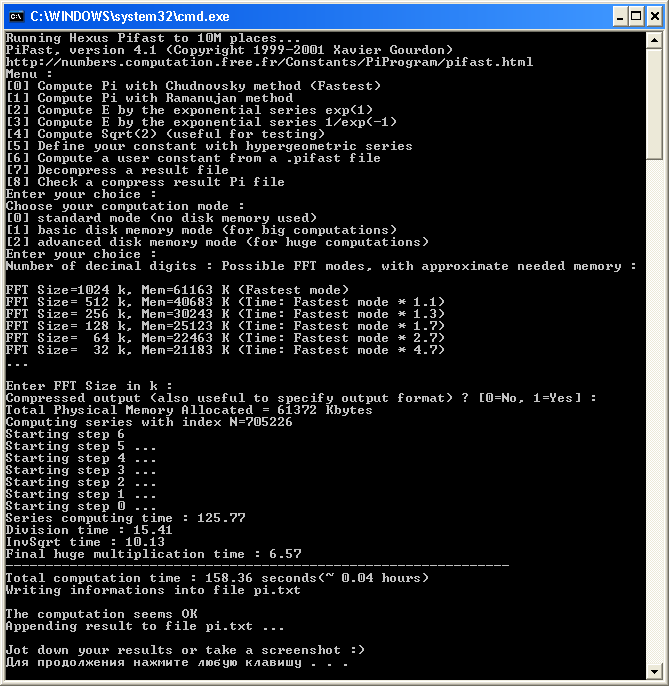669x686 pixels.
Task: Click 'Choose your computation mode :' line
Action: (x=125, y=206)
